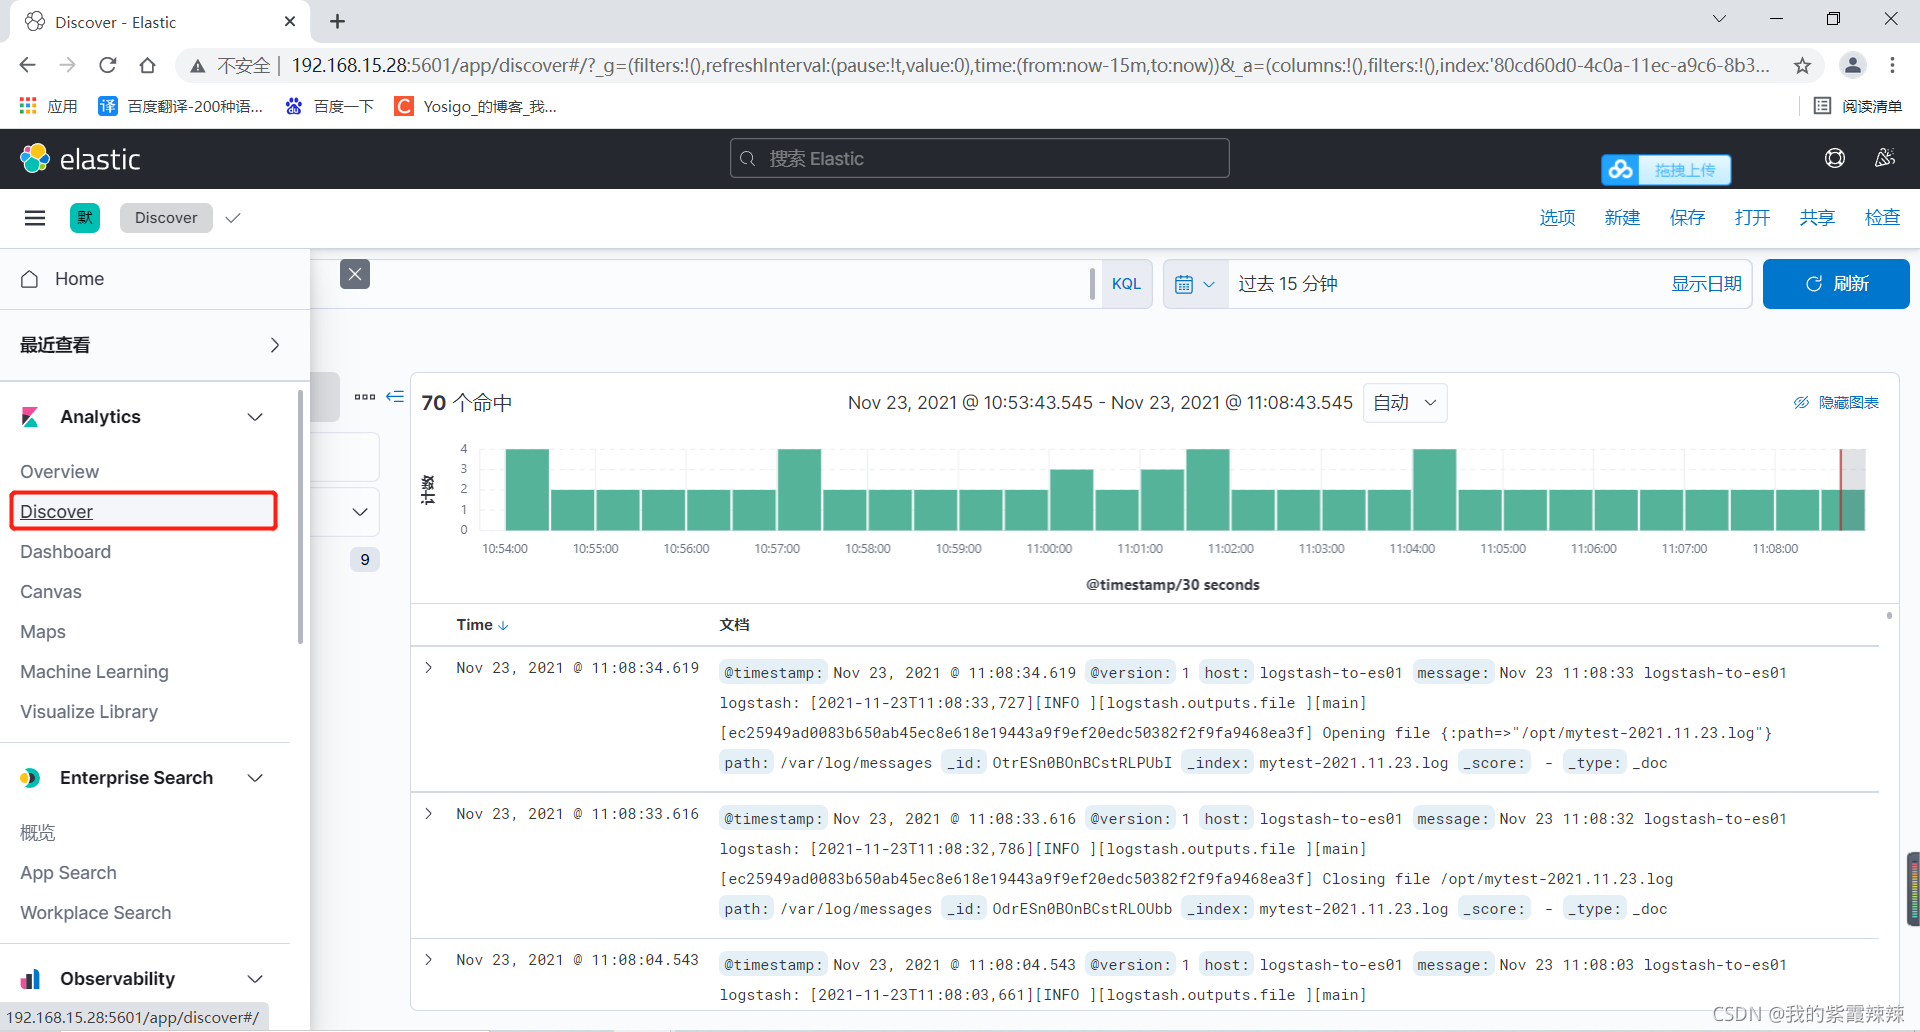This screenshot has height=1032, width=1920.
Task: Open the calendar quick date menu
Action: coord(1195,284)
